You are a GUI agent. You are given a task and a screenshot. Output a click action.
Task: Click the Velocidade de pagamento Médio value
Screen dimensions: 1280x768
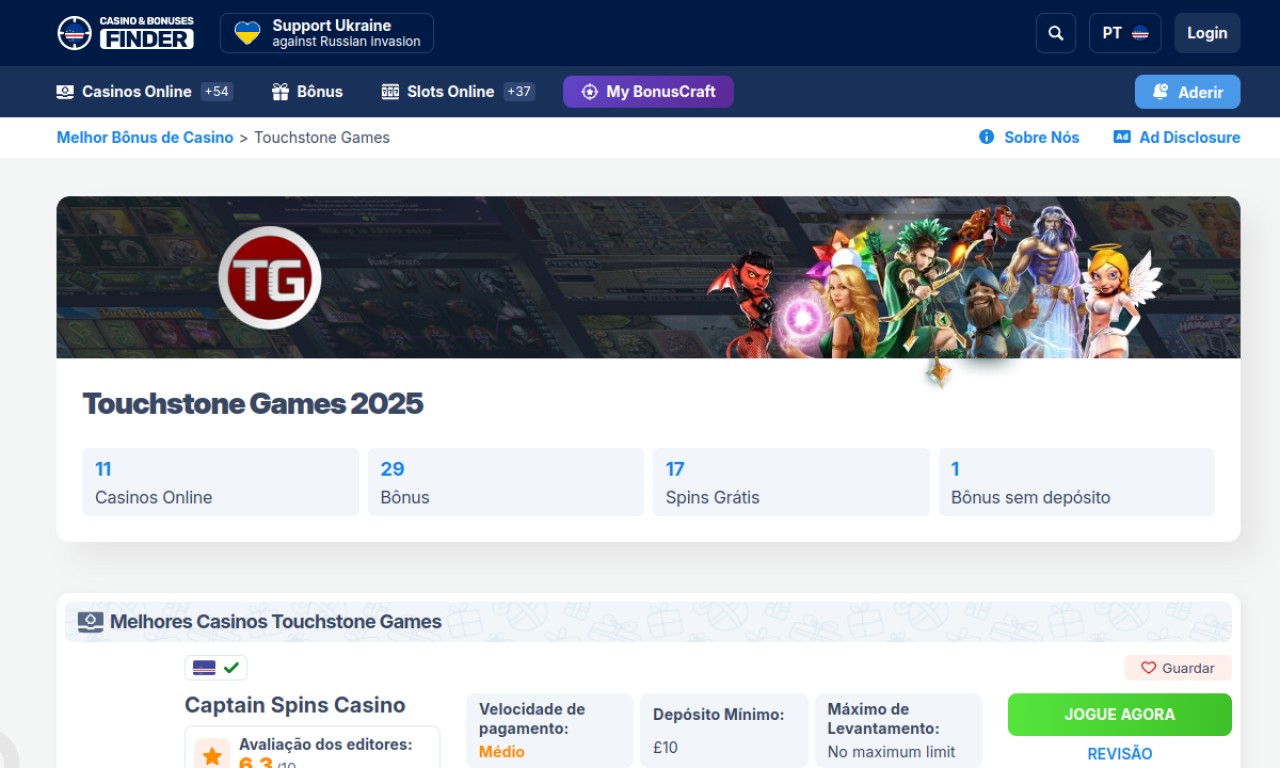click(502, 752)
